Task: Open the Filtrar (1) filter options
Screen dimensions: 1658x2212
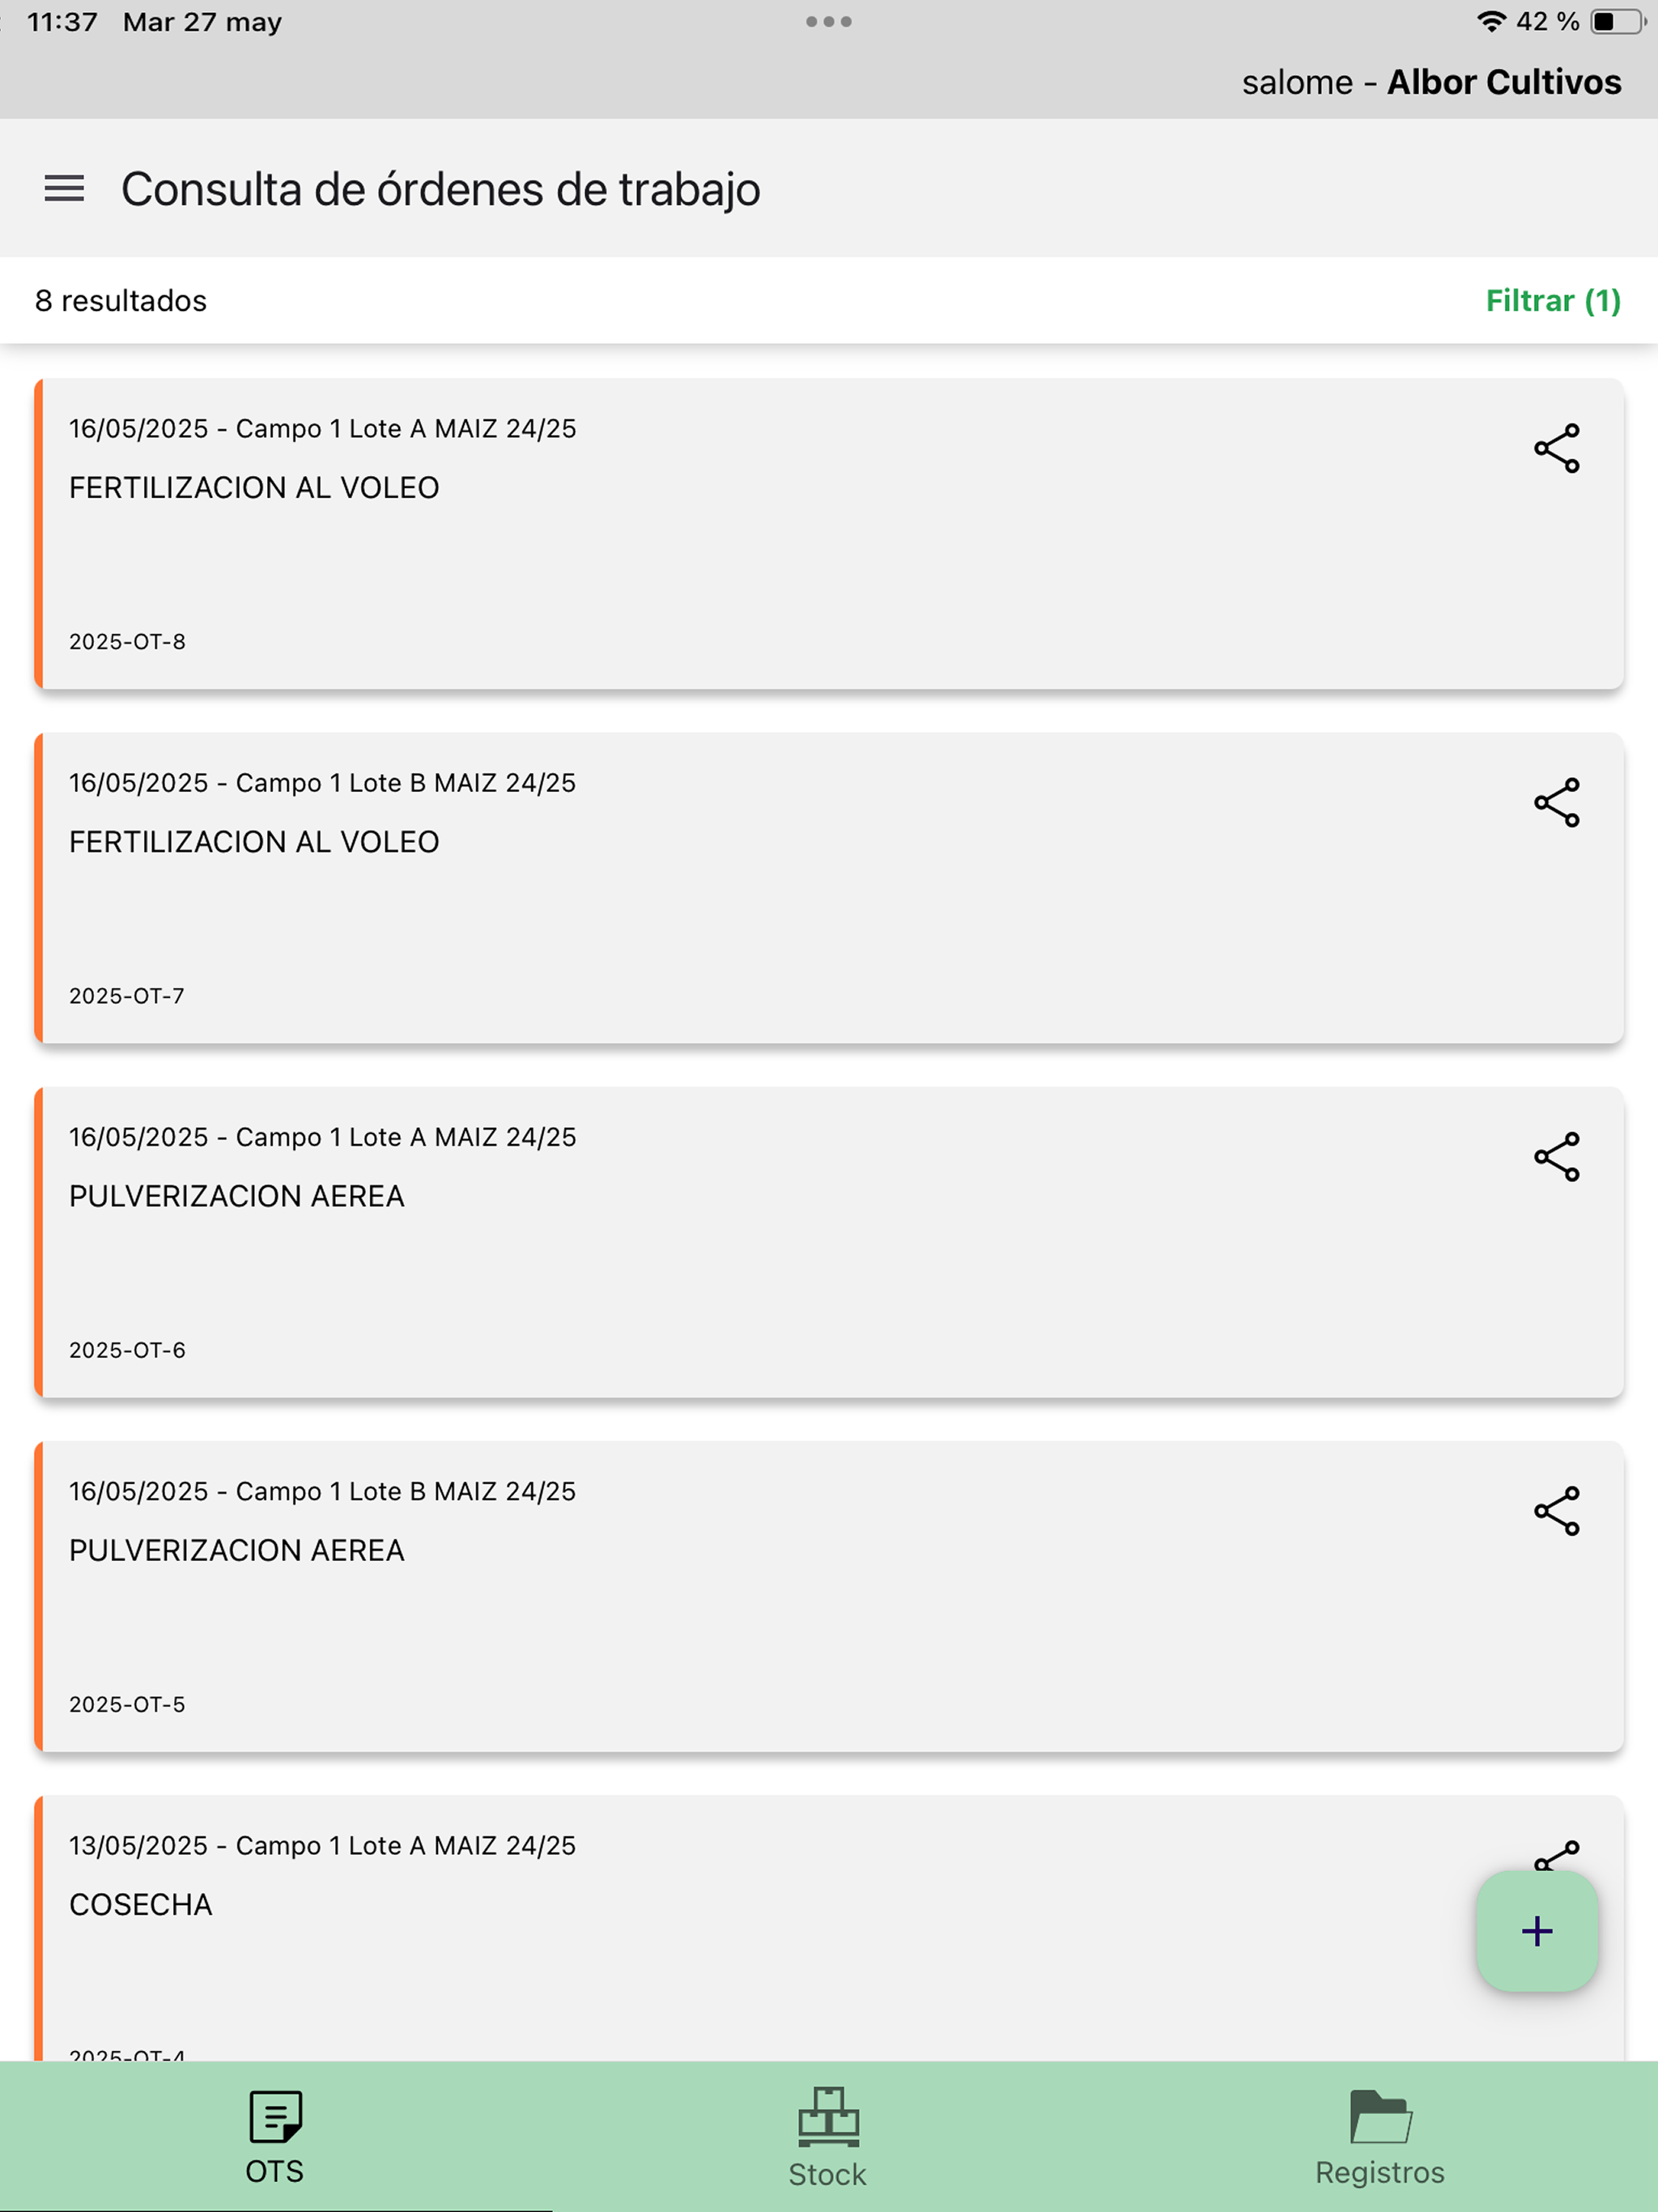Action: (1553, 301)
